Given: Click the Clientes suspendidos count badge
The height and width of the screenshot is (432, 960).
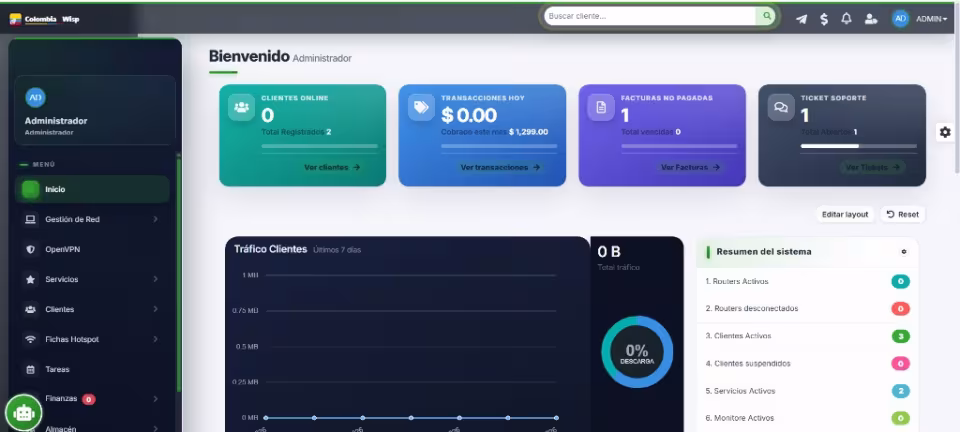Looking at the screenshot, I should [x=900, y=363].
